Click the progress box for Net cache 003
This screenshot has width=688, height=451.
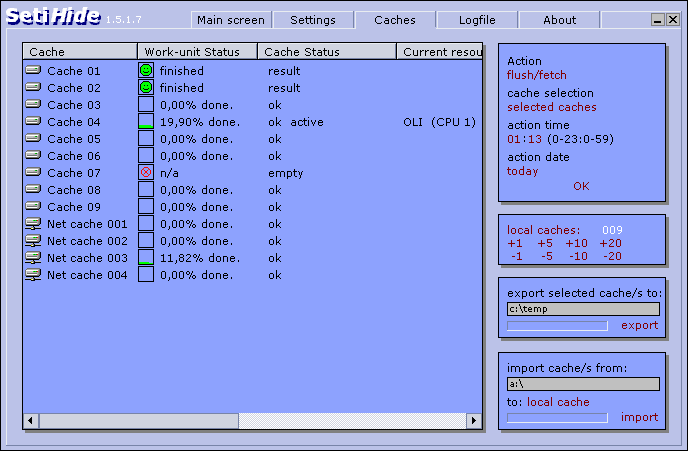(x=146, y=258)
